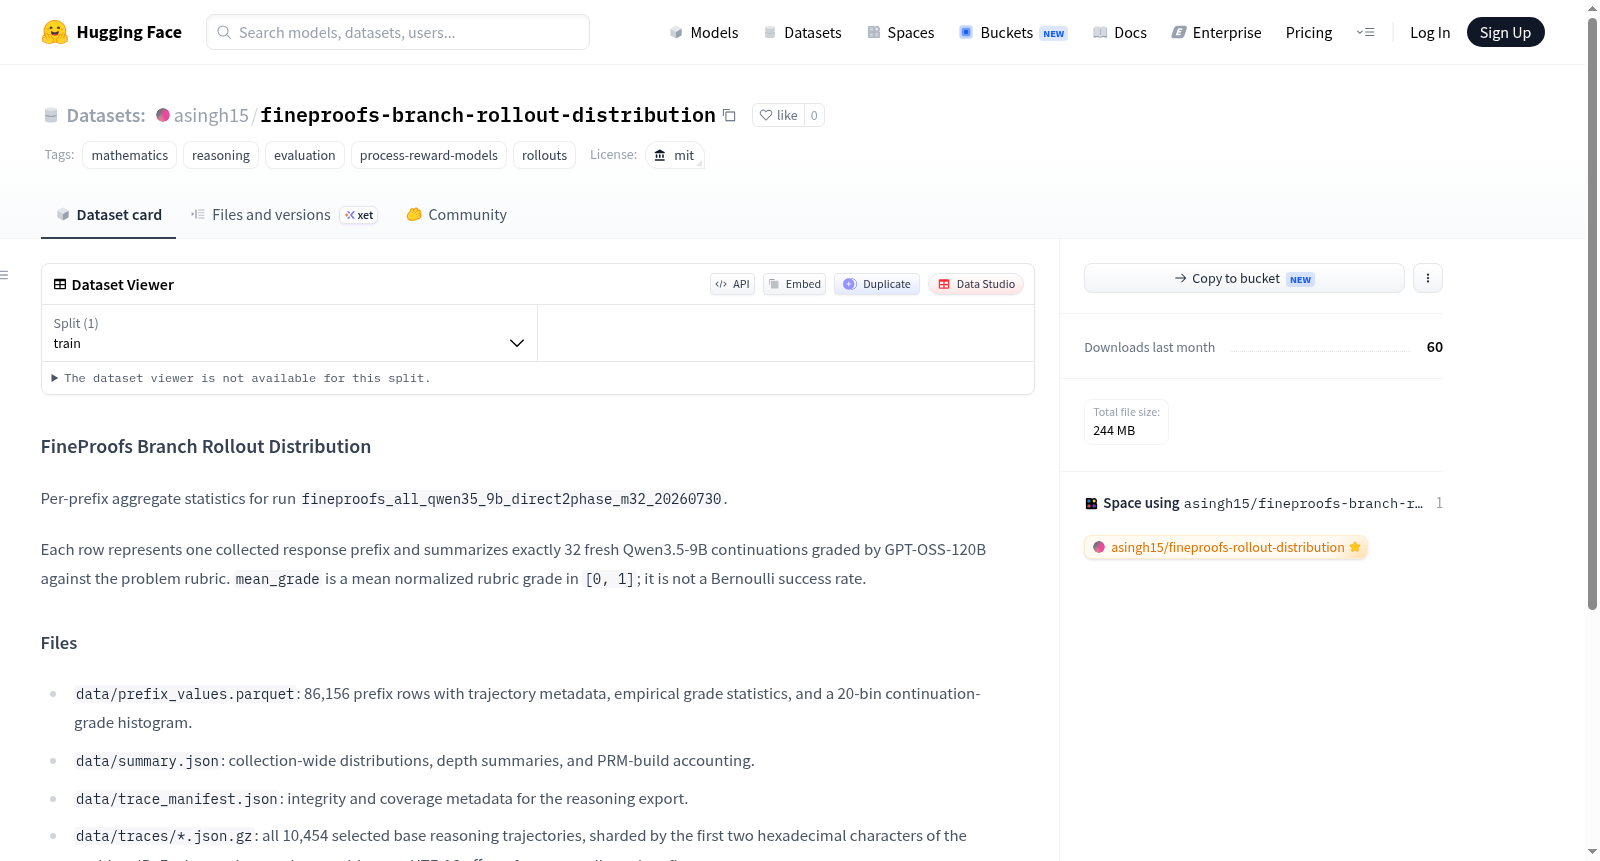Screen dimensions: 1600x861
Task: Select the reasoning tag
Action: [221, 155]
